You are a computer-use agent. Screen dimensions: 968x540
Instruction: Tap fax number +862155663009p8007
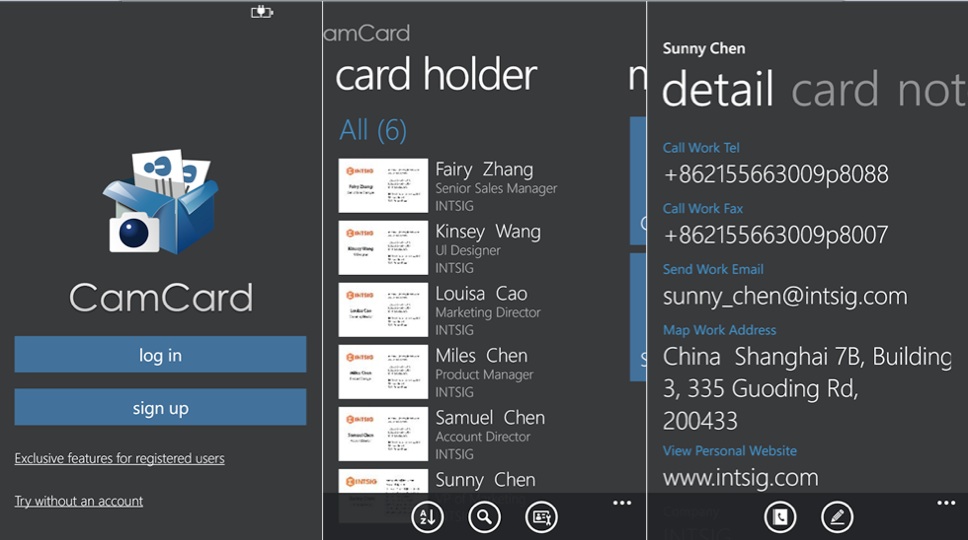[x=775, y=235]
